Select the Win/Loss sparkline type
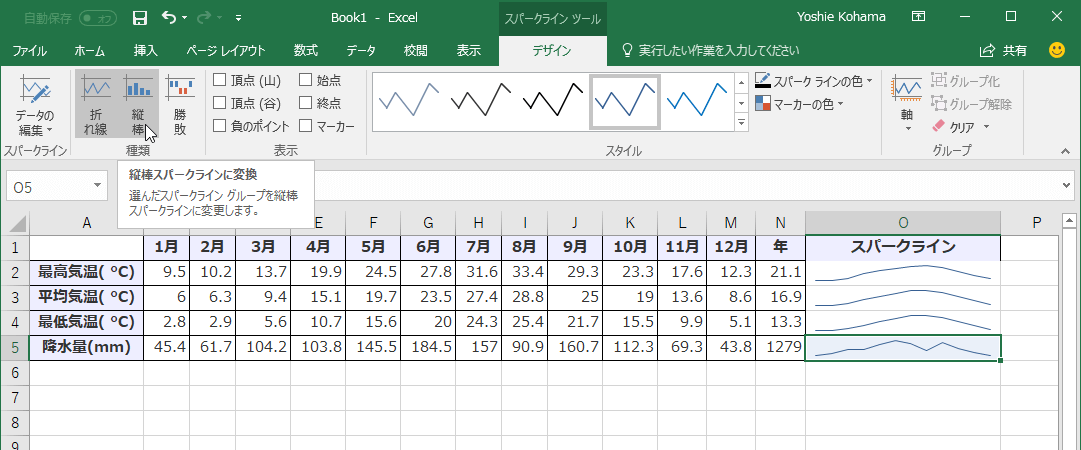This screenshot has height=450, width=1081. [x=180, y=105]
